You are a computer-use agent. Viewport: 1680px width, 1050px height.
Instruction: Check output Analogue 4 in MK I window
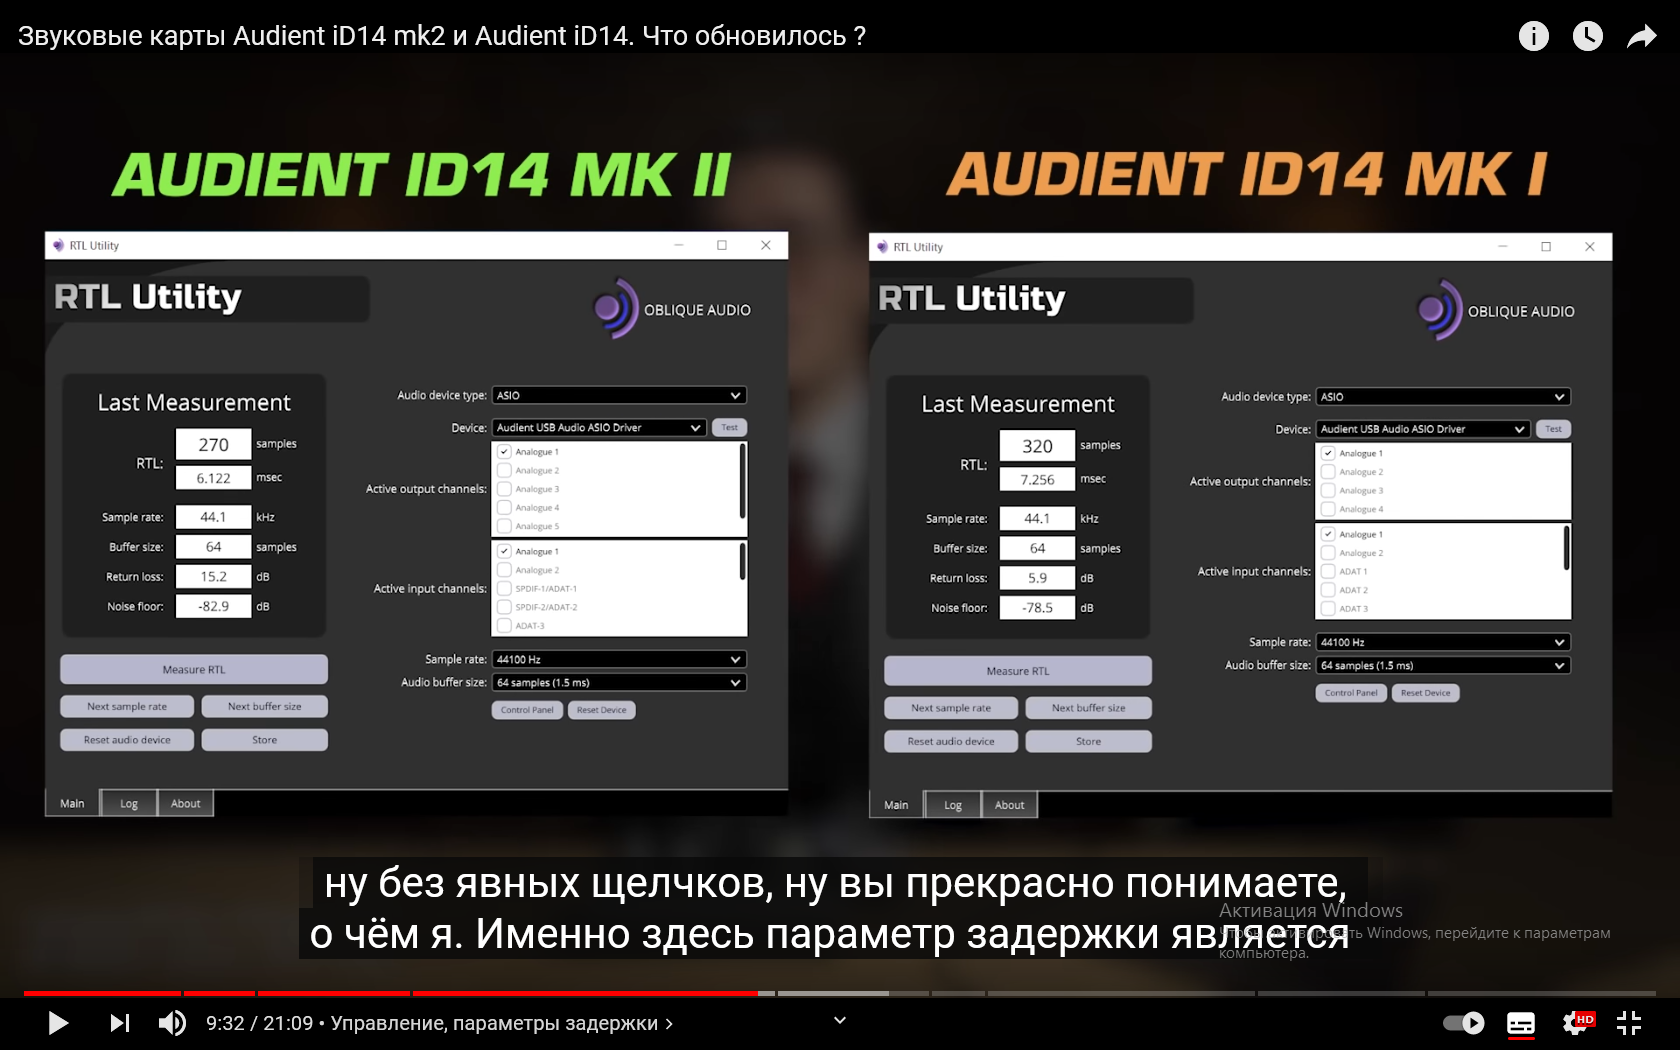[x=1328, y=509]
